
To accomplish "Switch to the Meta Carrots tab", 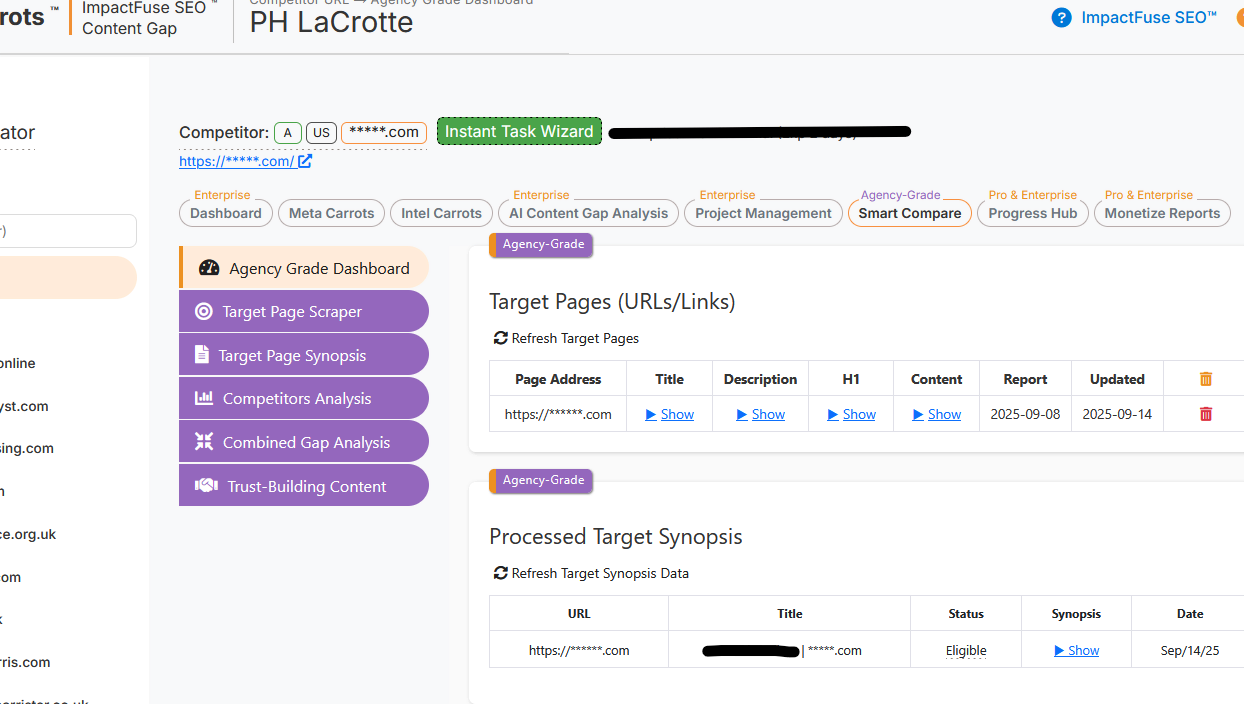I will click(332, 213).
